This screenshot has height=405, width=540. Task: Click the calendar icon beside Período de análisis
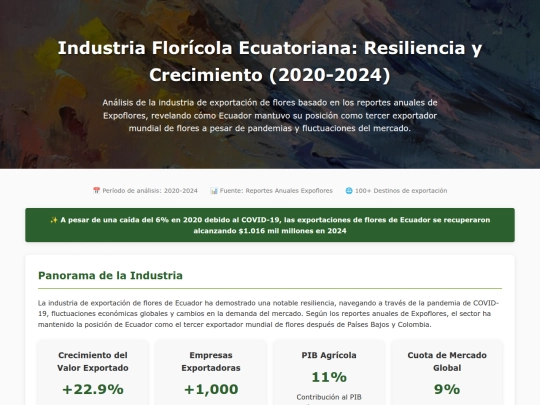click(96, 190)
